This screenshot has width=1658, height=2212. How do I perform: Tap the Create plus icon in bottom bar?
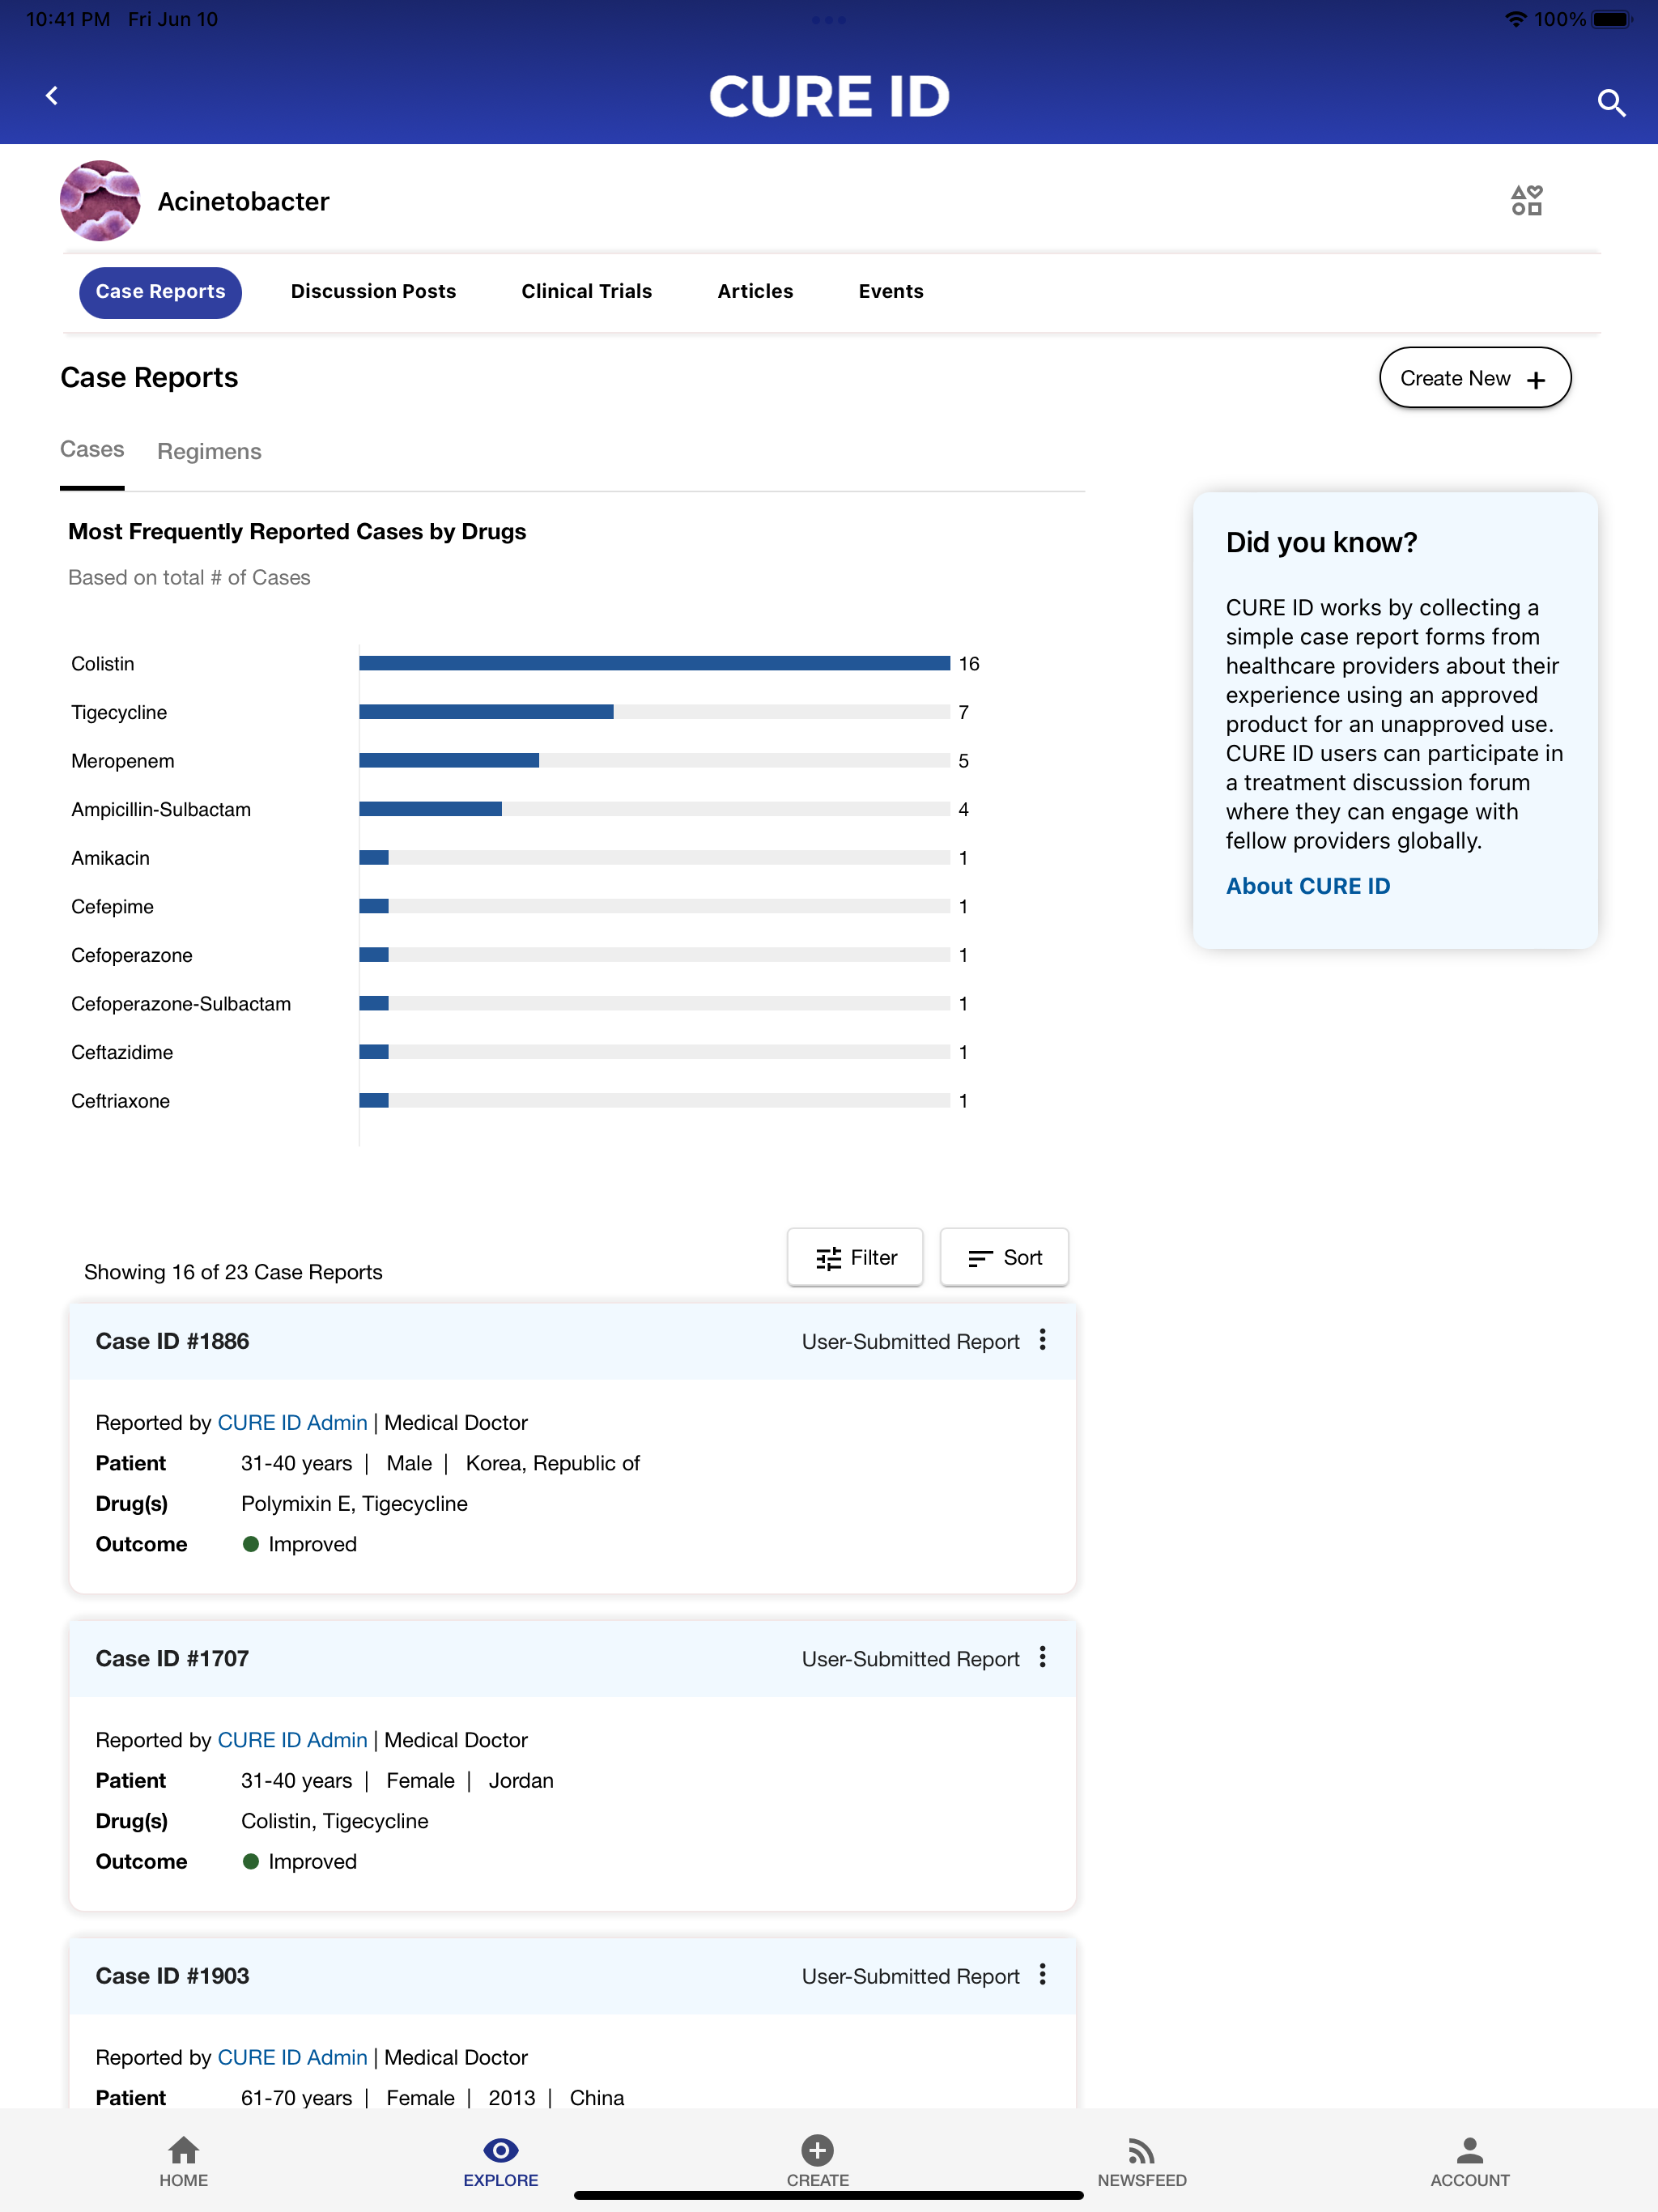click(817, 2150)
